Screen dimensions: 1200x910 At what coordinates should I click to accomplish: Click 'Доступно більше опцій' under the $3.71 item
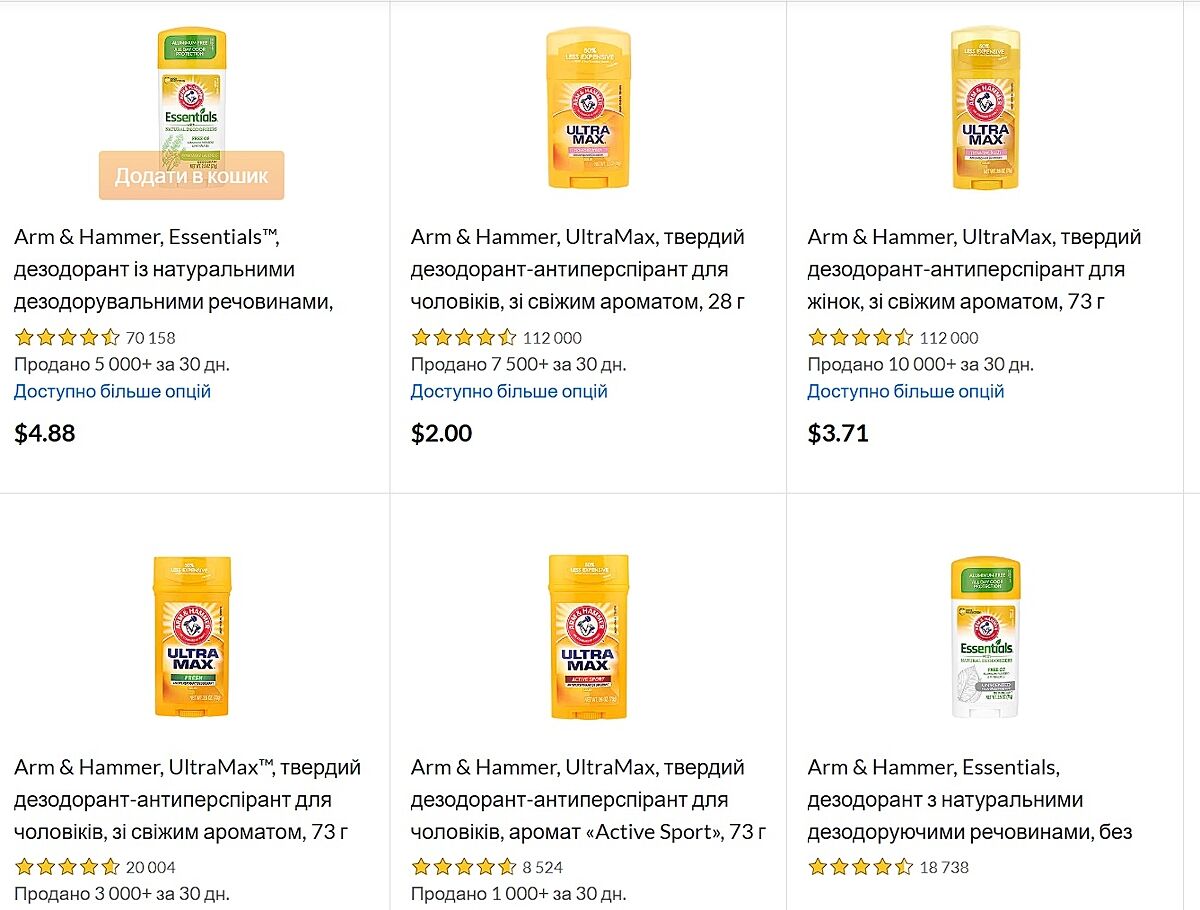point(906,391)
